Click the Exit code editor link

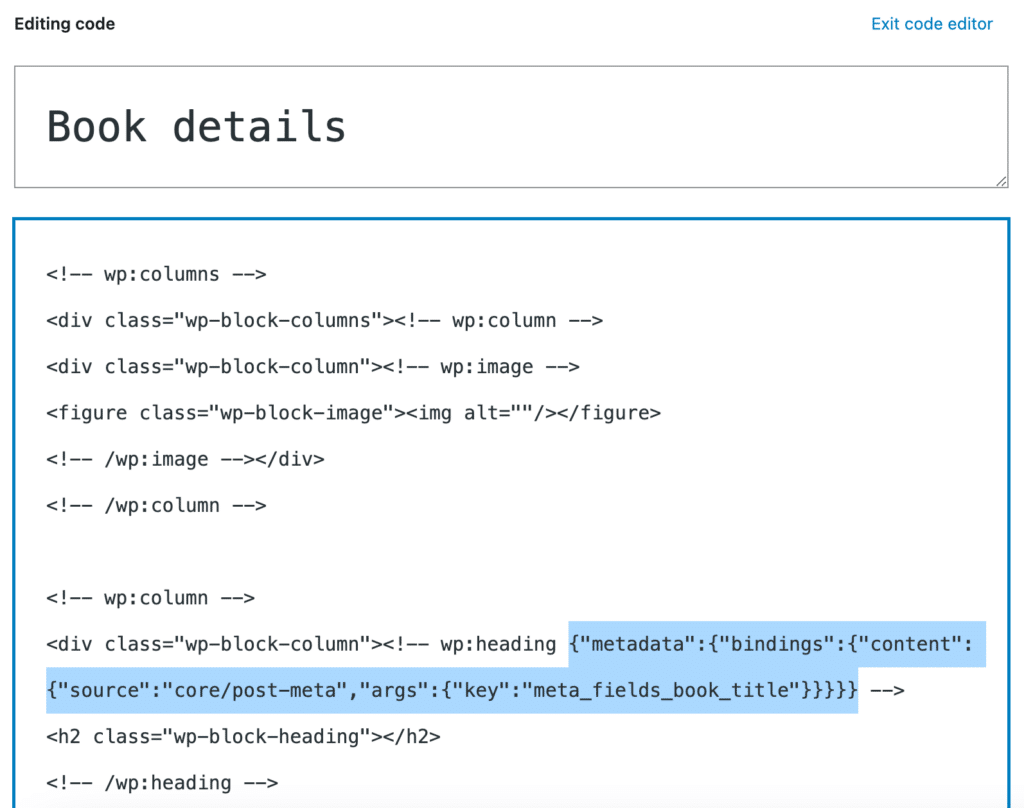click(931, 23)
